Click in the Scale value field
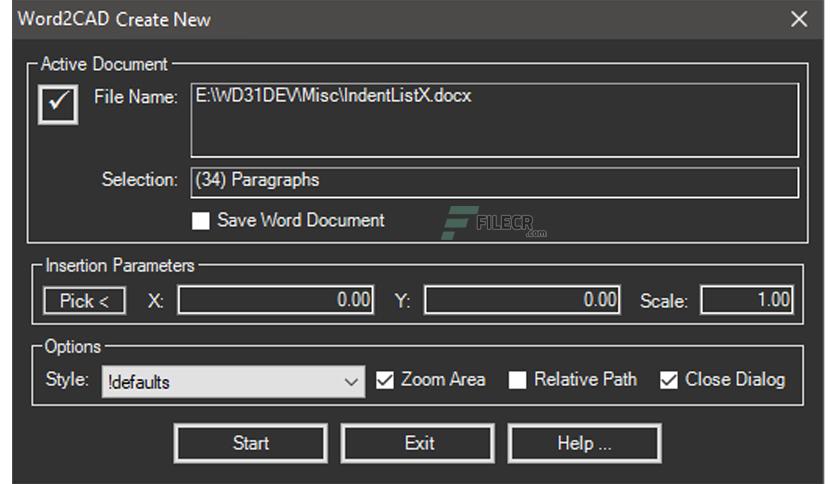 tap(746, 300)
